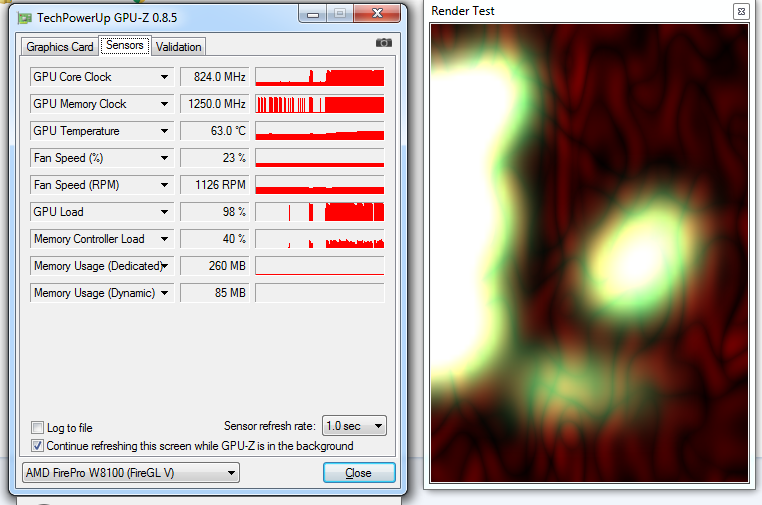The image size is (762, 505).
Task: Close the Render Test window
Action: click(x=741, y=11)
